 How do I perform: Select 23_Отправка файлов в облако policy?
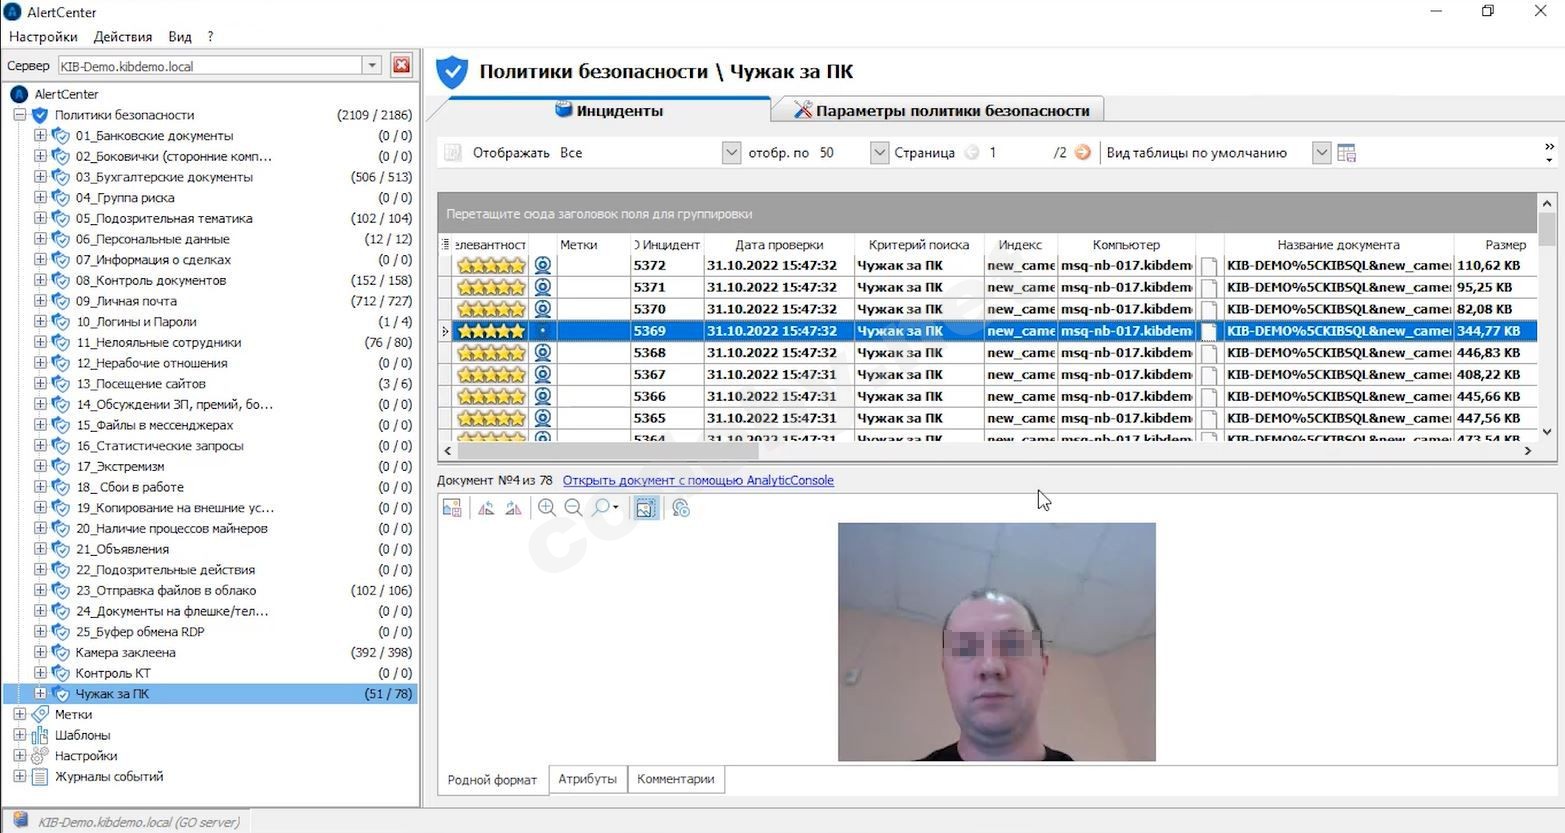[166, 590]
